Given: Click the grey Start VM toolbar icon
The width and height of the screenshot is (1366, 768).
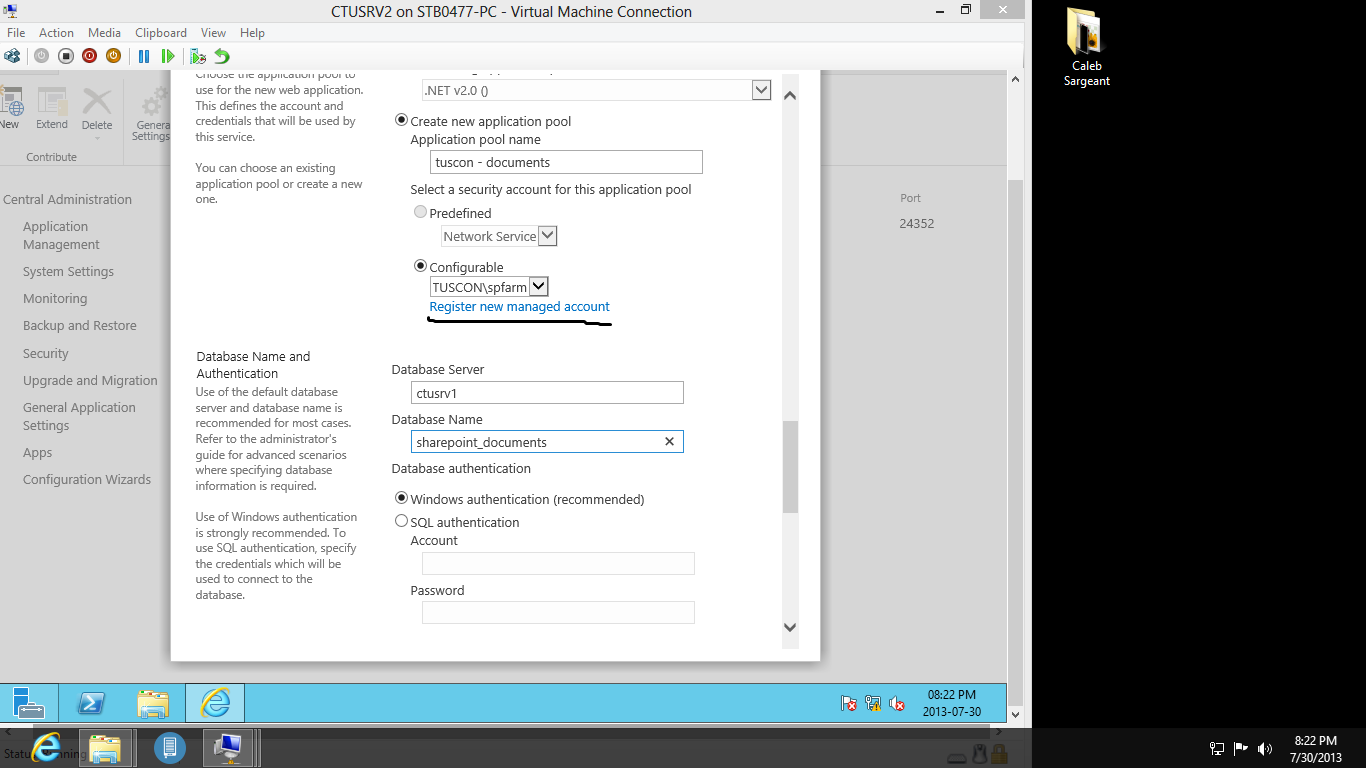Looking at the screenshot, I should tap(42, 56).
